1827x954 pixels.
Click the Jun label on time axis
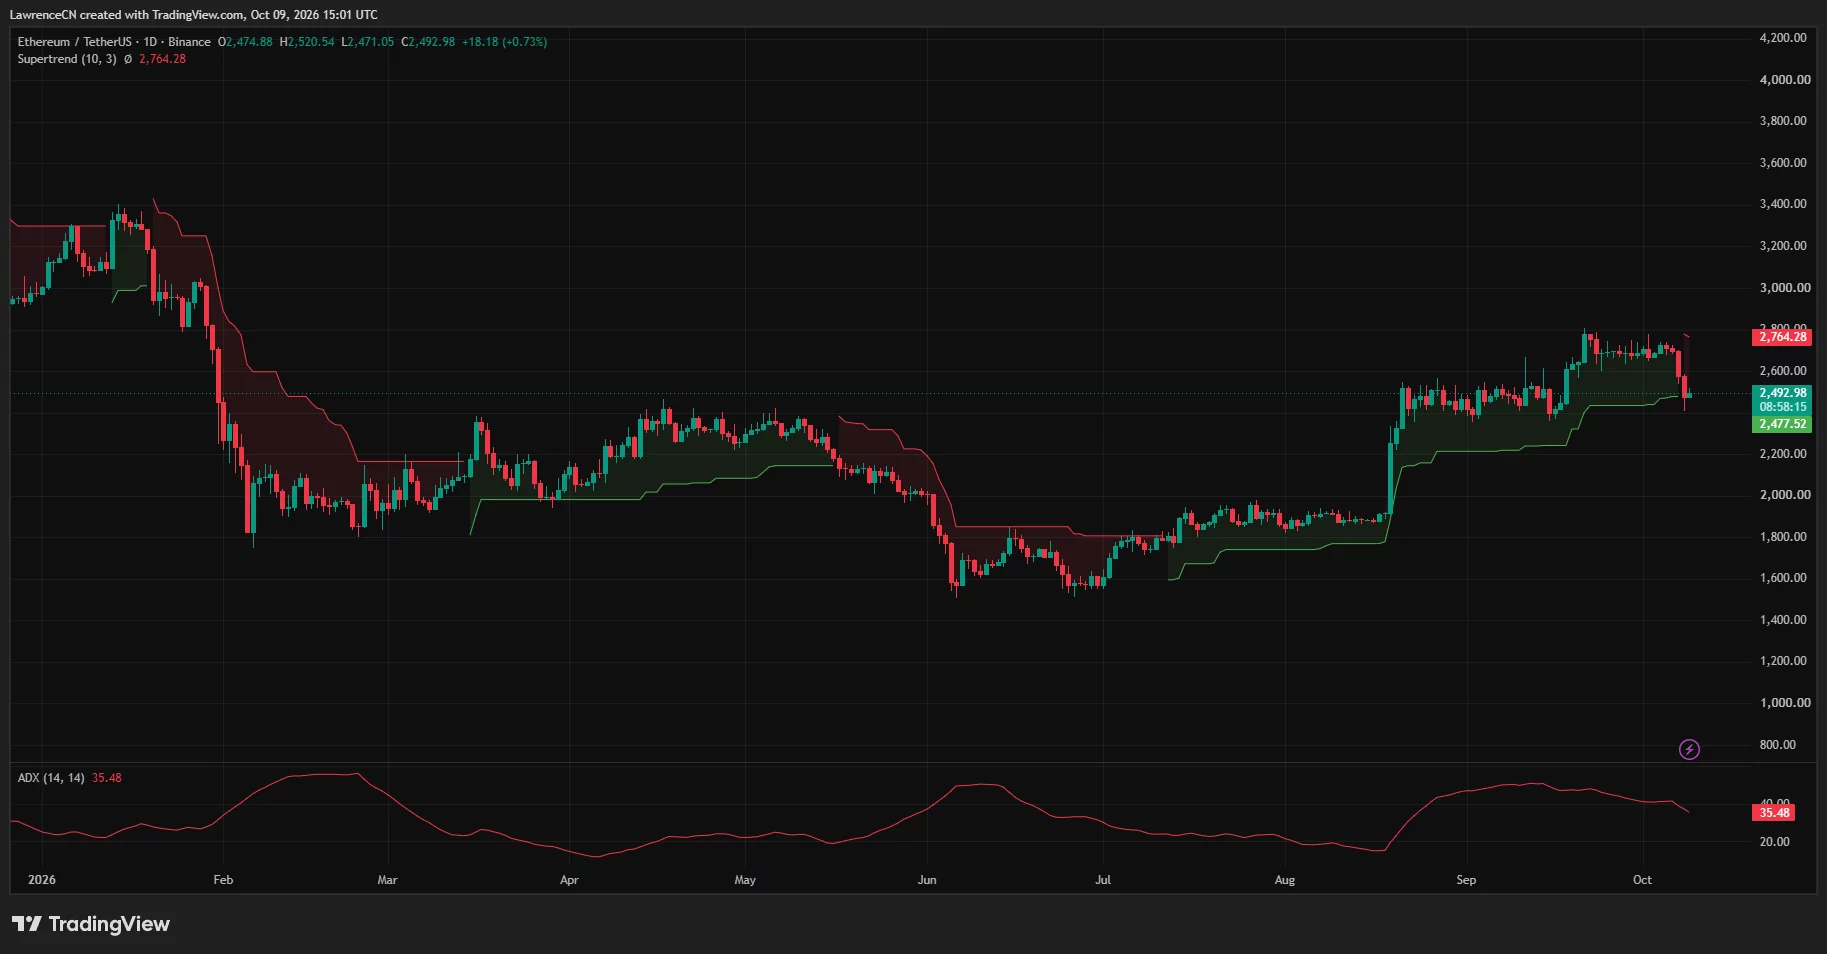point(927,880)
